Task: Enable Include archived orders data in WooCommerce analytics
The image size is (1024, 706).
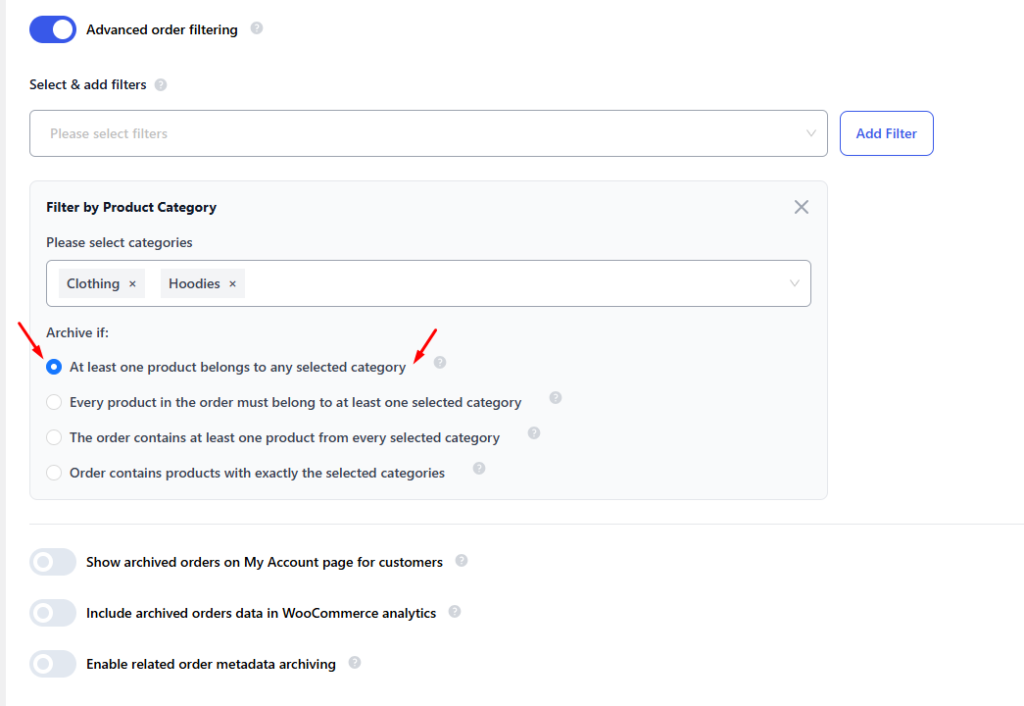Action: (53, 613)
